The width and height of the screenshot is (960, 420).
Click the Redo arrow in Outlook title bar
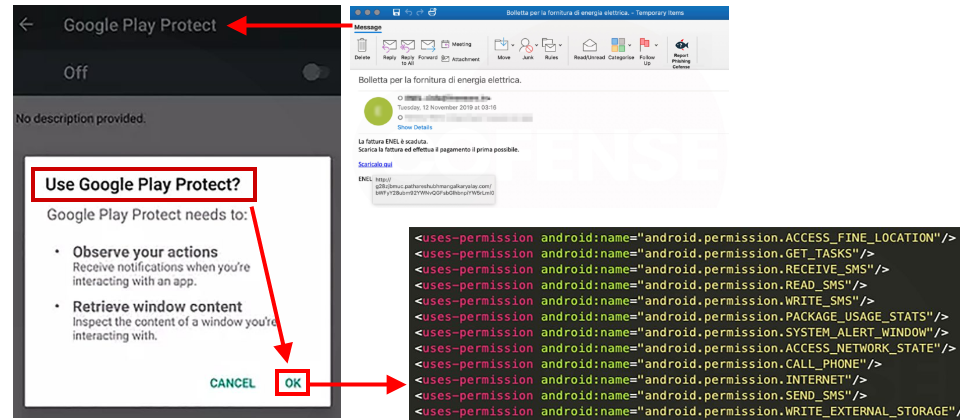(421, 12)
